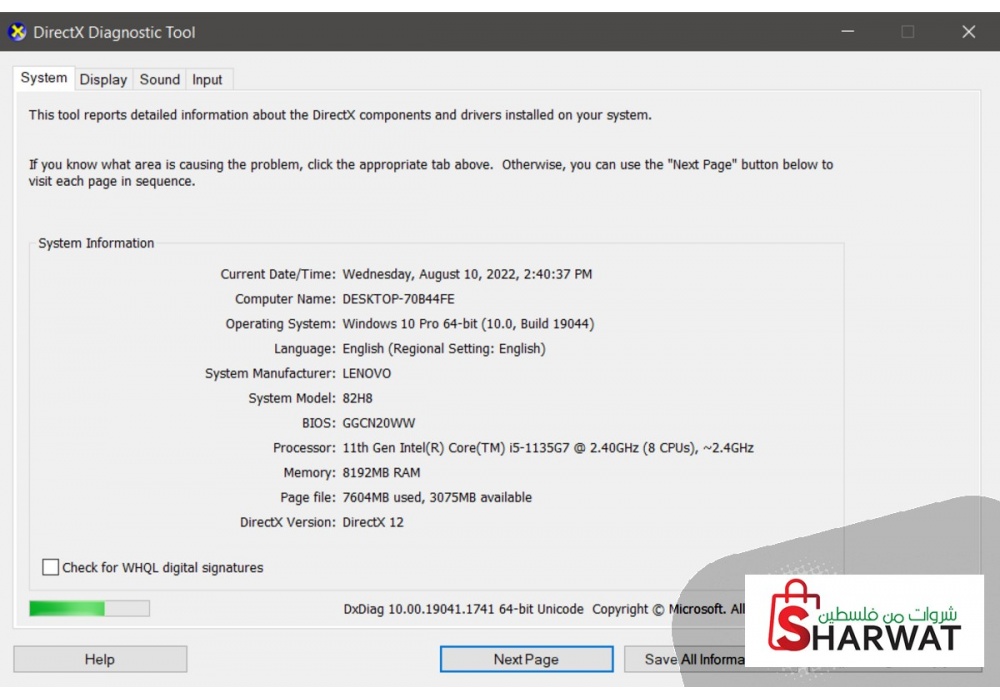Screen dimensions: 1000x700
Task: Minimize the DirectX Diagnostic Tool window
Action: [x=848, y=32]
